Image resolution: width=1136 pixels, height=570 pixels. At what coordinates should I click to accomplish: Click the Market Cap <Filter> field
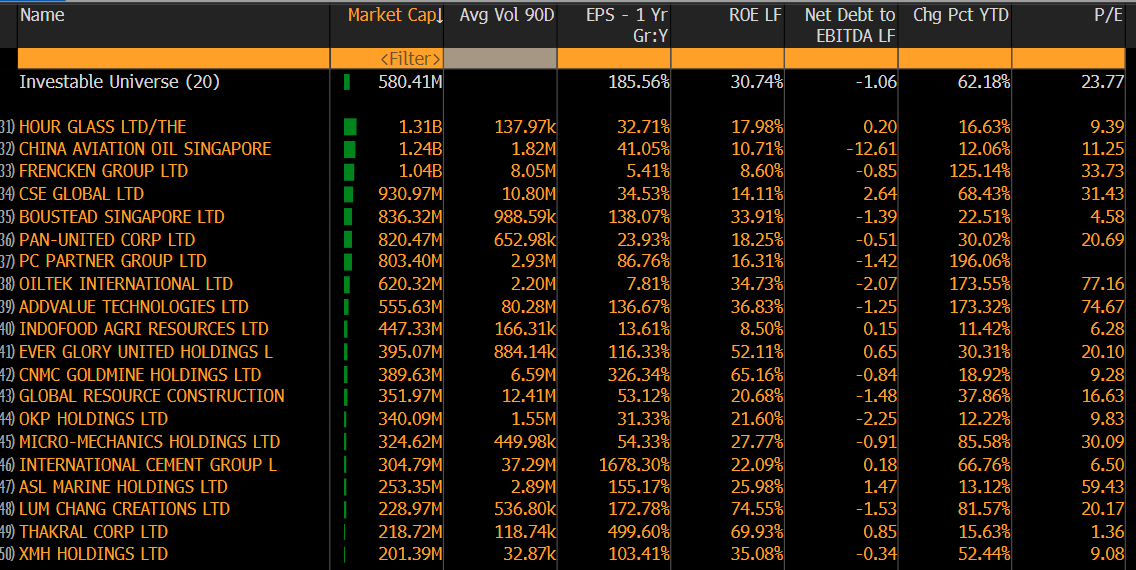click(x=387, y=59)
